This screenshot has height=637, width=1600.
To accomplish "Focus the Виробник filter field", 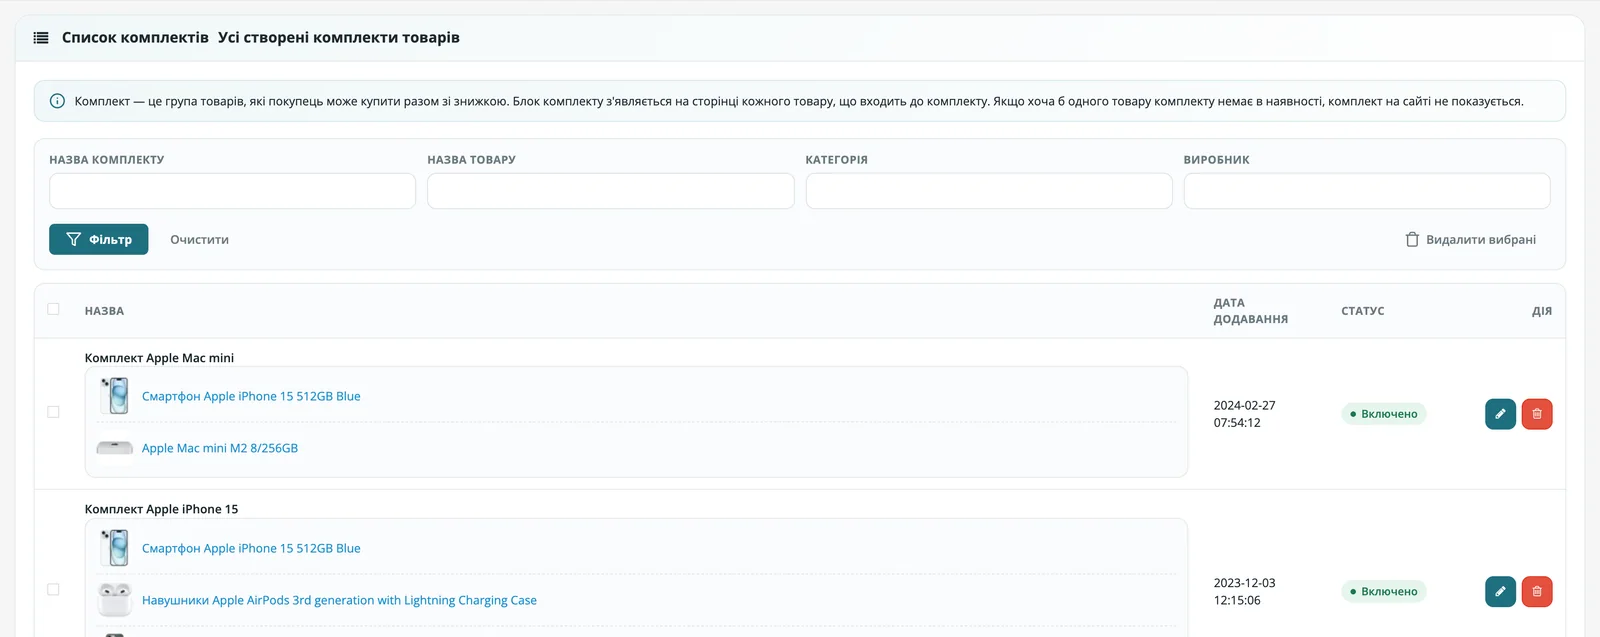I will (x=1367, y=191).
